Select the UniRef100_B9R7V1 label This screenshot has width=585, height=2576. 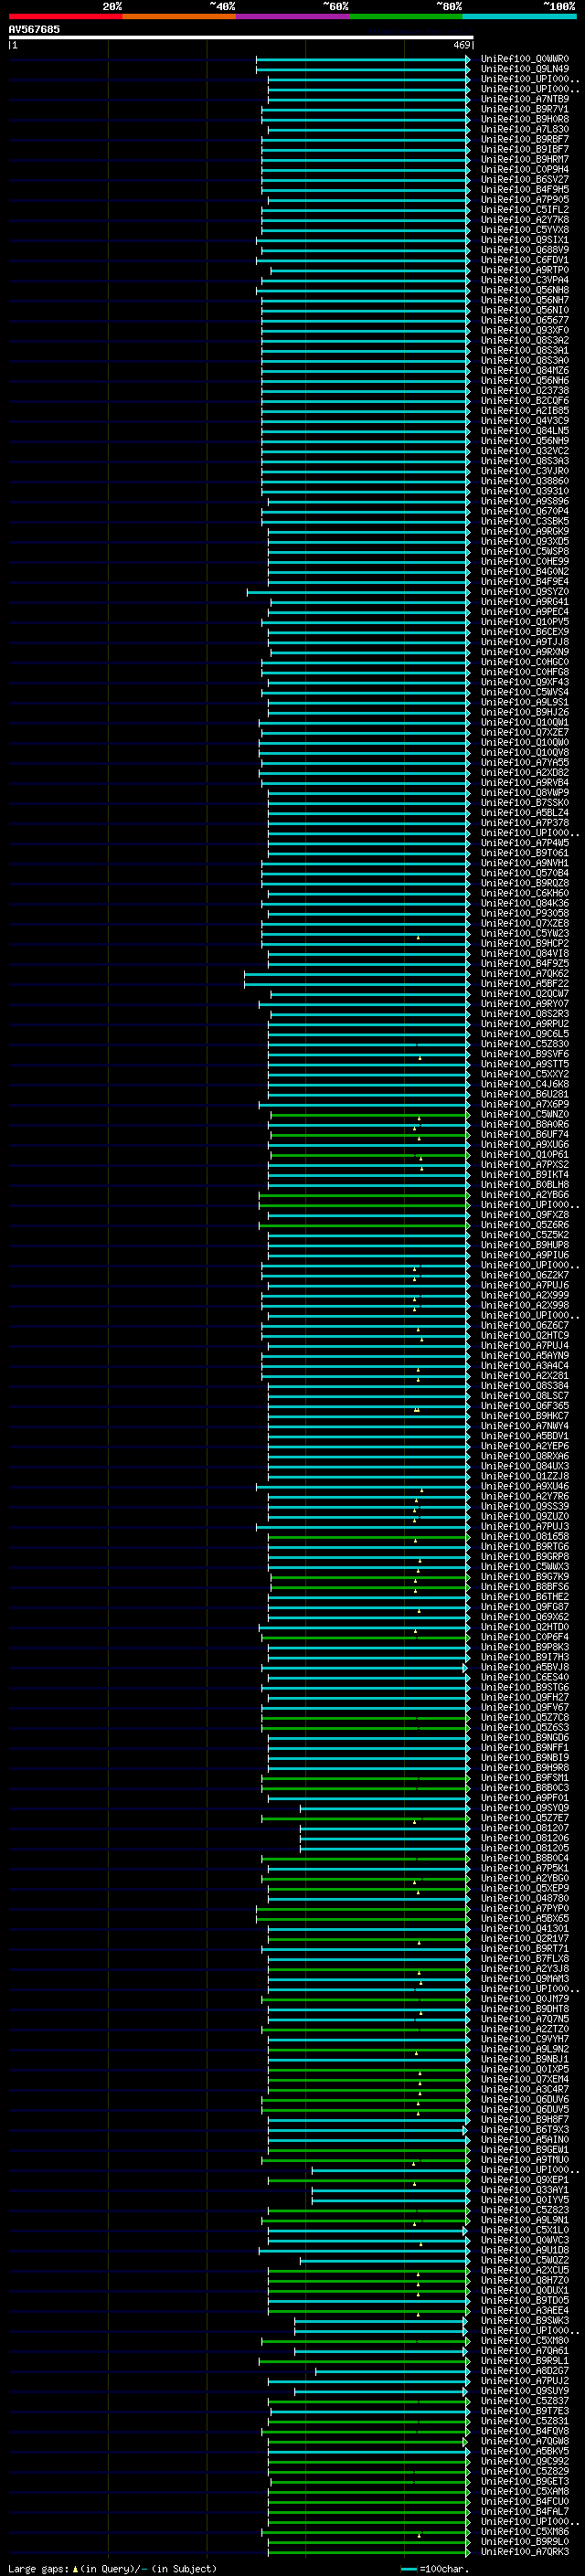click(524, 109)
